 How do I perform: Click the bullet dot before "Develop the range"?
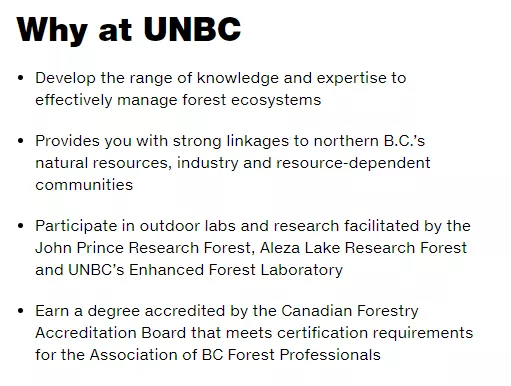point(21,78)
